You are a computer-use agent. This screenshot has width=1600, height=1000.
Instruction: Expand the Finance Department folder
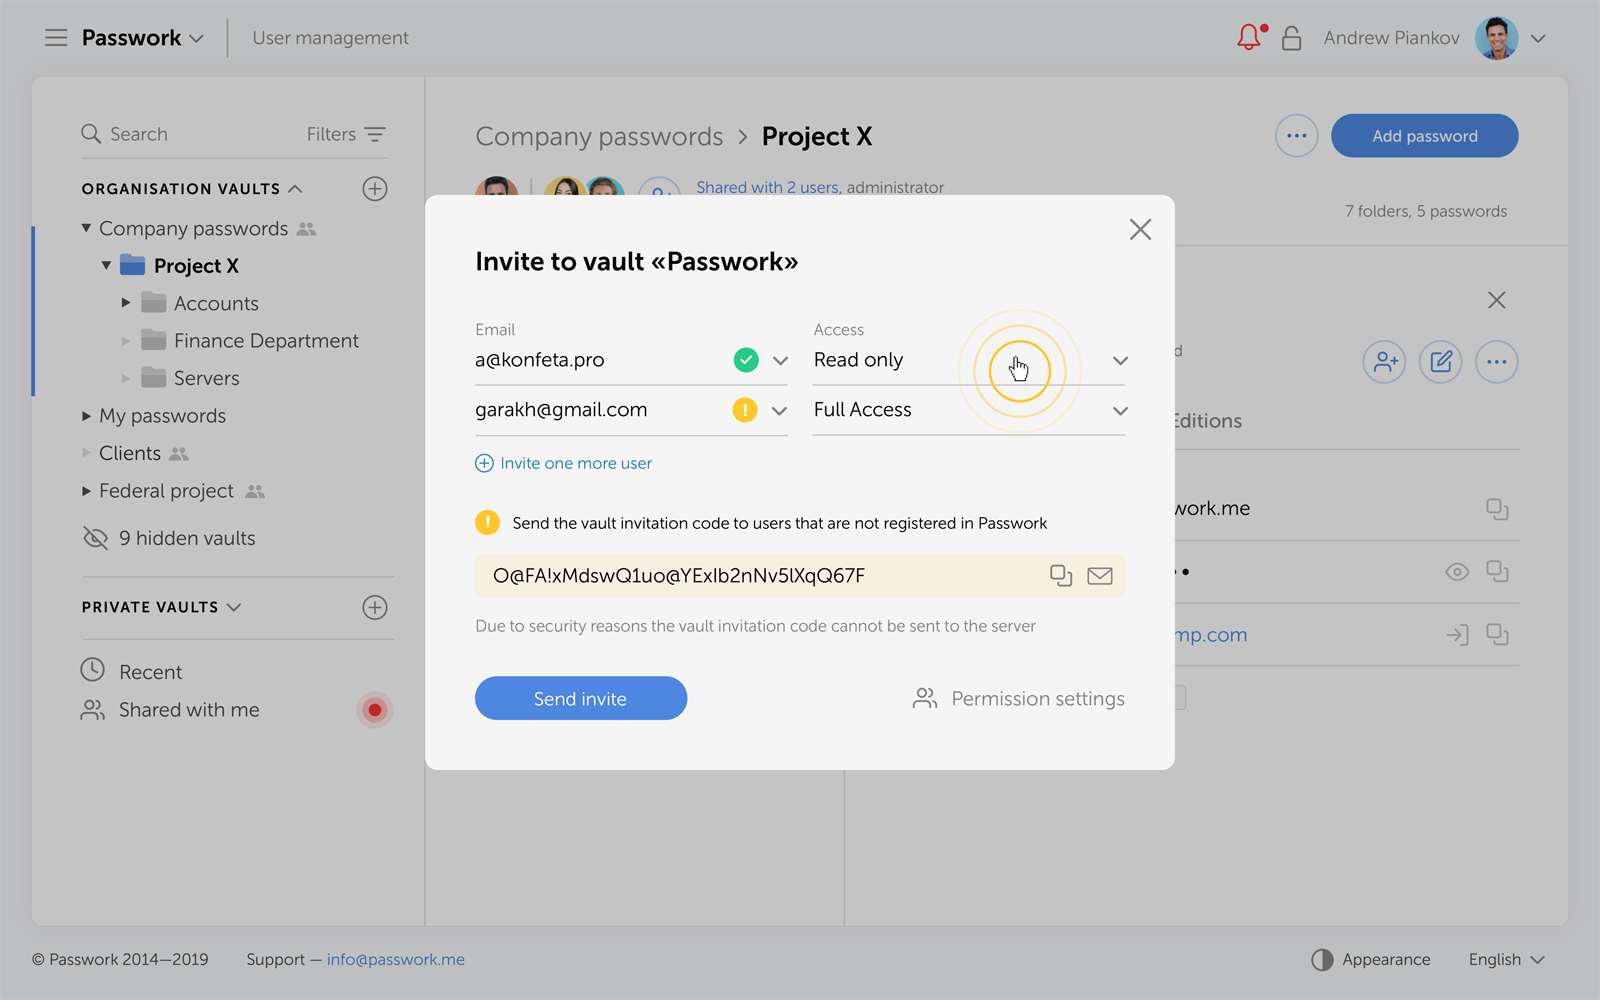coord(126,341)
